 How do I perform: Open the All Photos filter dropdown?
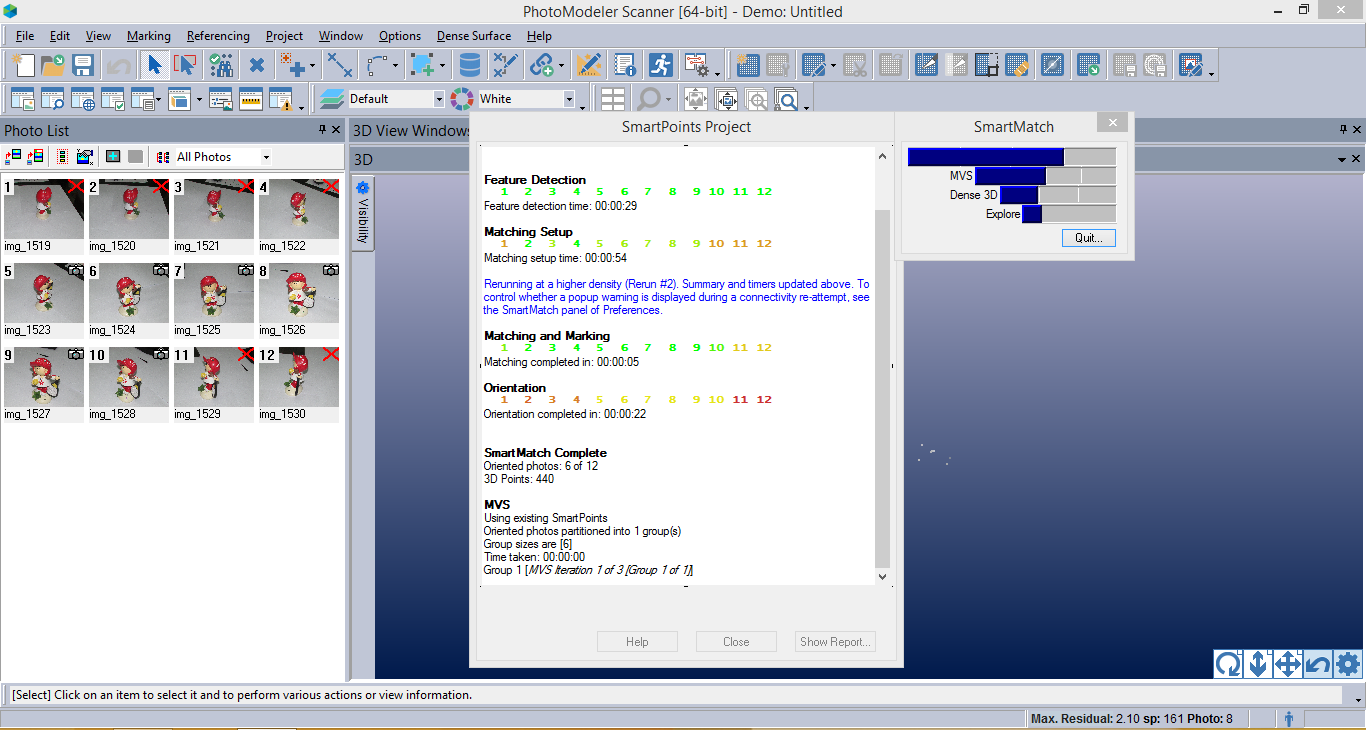pos(265,157)
